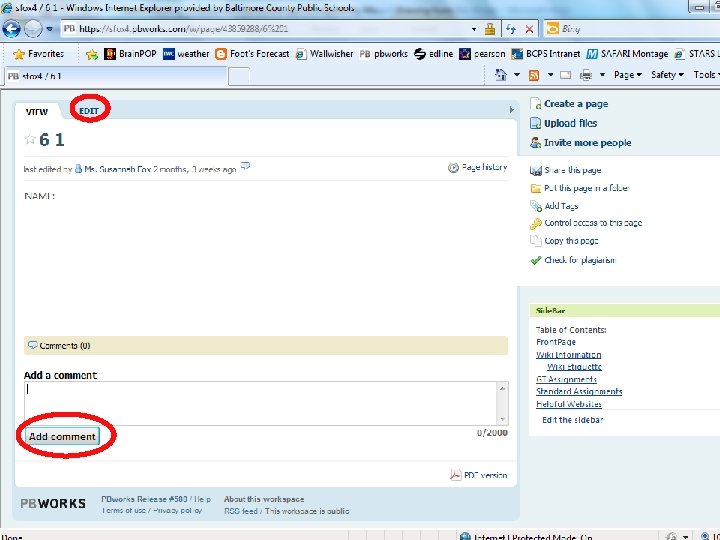Open a new blank browser tab
Viewport: 720px width, 540px height.
tap(239, 76)
